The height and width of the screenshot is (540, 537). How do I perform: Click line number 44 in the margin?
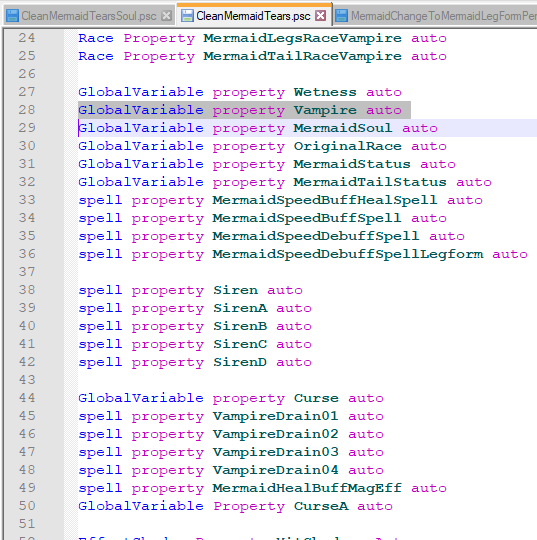point(27,398)
